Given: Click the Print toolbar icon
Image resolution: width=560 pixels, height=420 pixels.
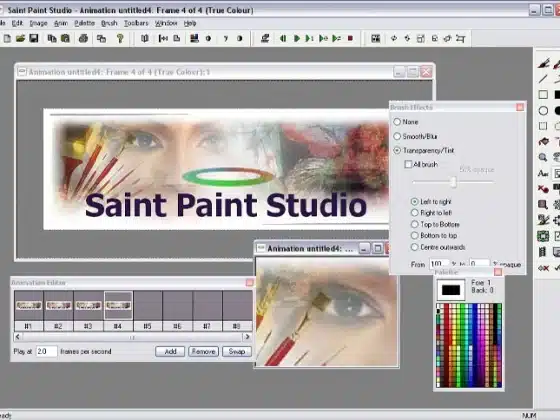Looking at the screenshot, I should click(x=83, y=38).
